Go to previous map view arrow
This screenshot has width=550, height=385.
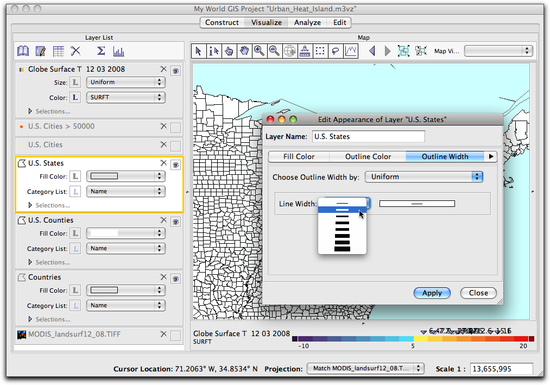point(373,51)
